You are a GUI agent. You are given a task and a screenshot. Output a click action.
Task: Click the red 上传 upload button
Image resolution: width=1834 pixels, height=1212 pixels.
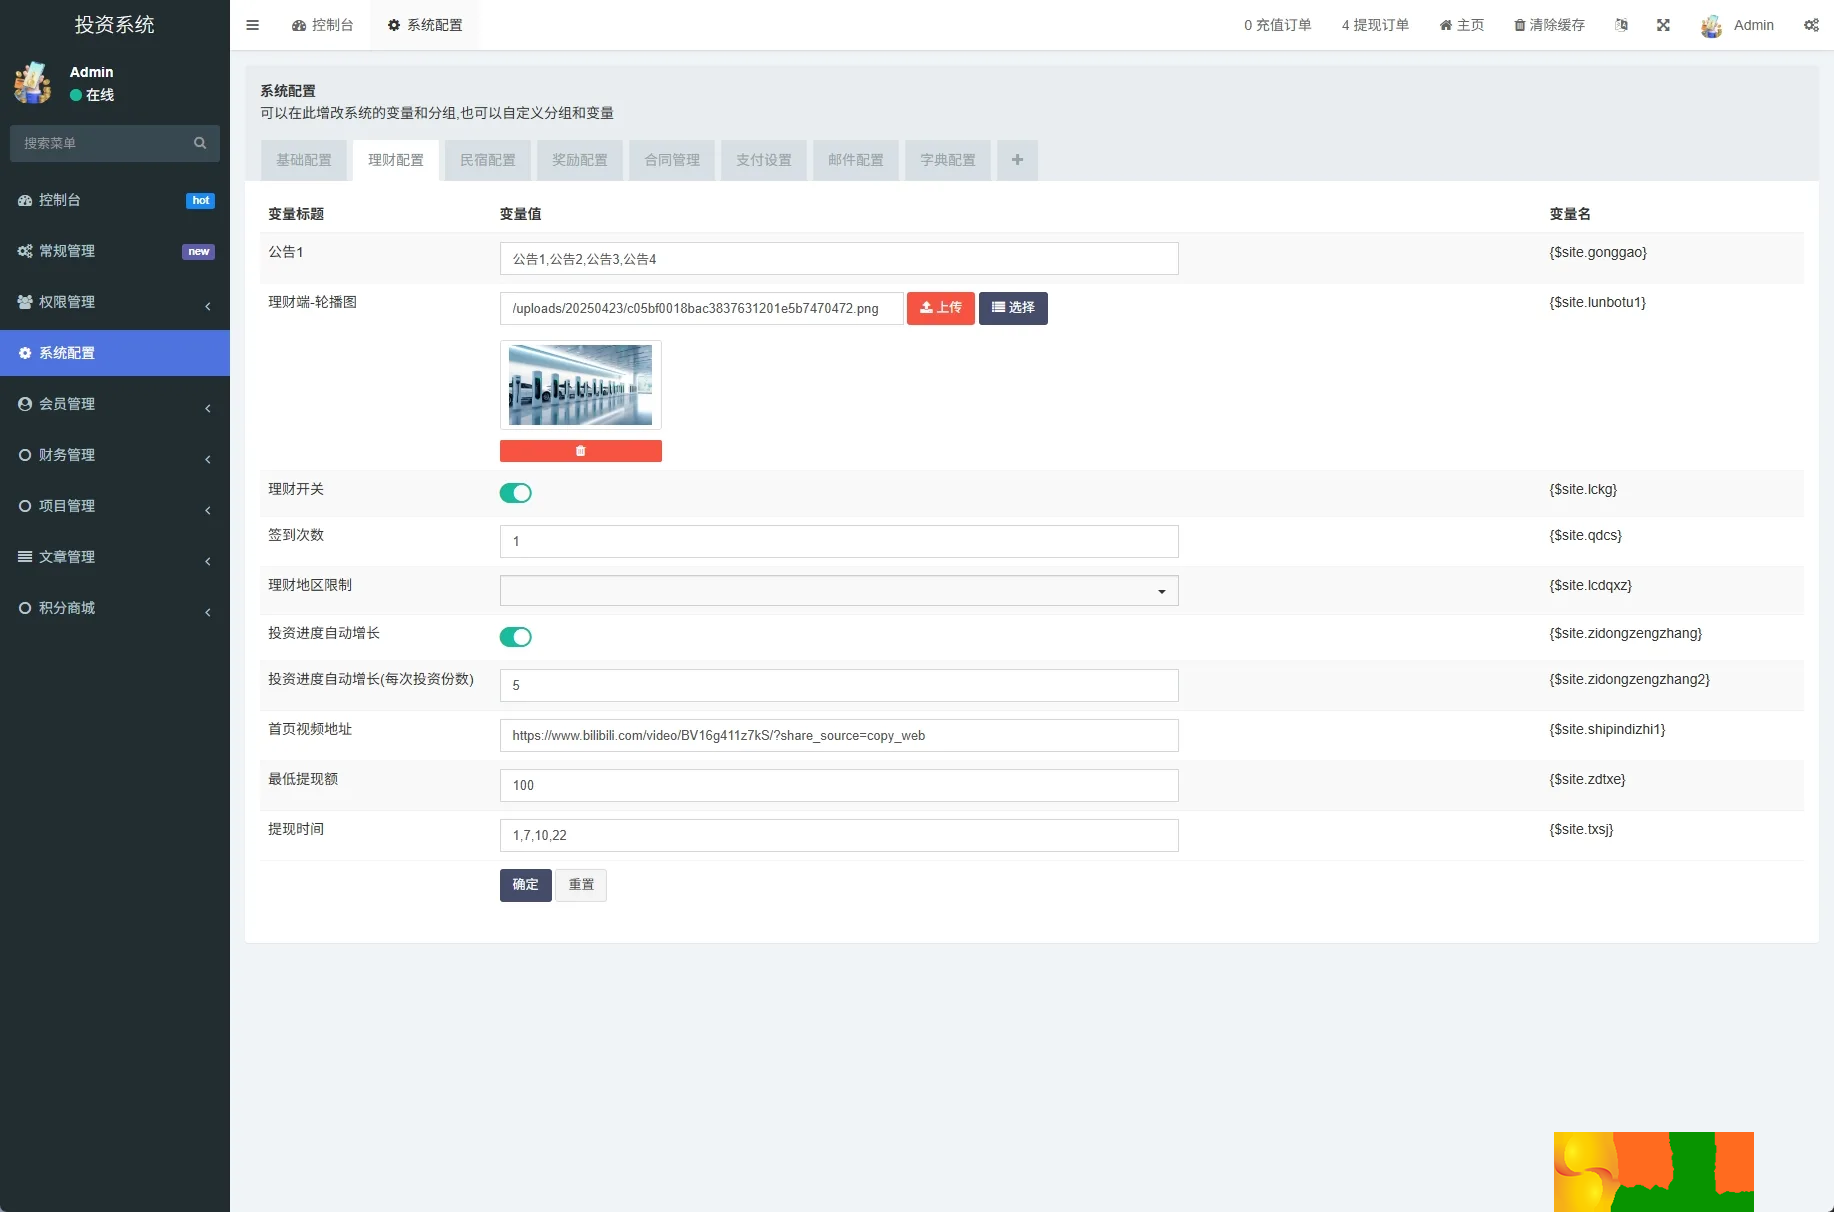point(940,308)
